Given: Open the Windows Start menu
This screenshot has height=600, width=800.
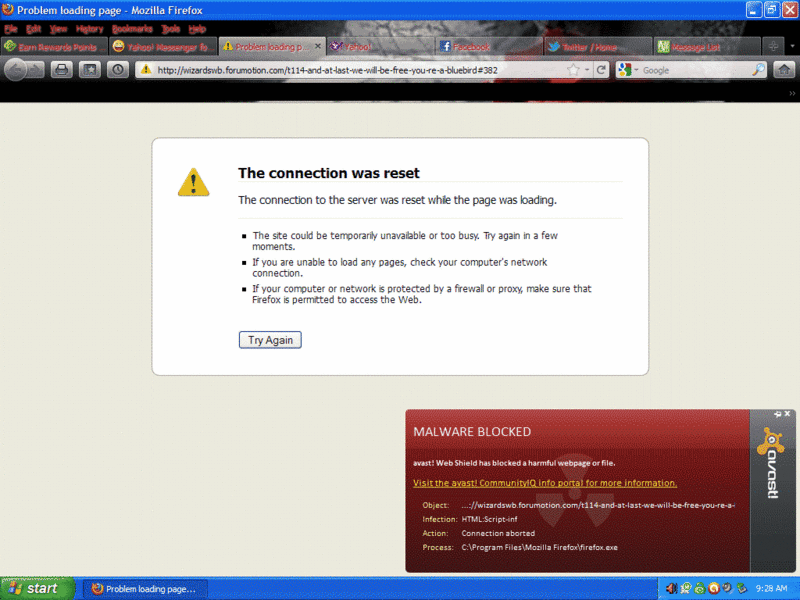Looking at the screenshot, I should point(37,589).
